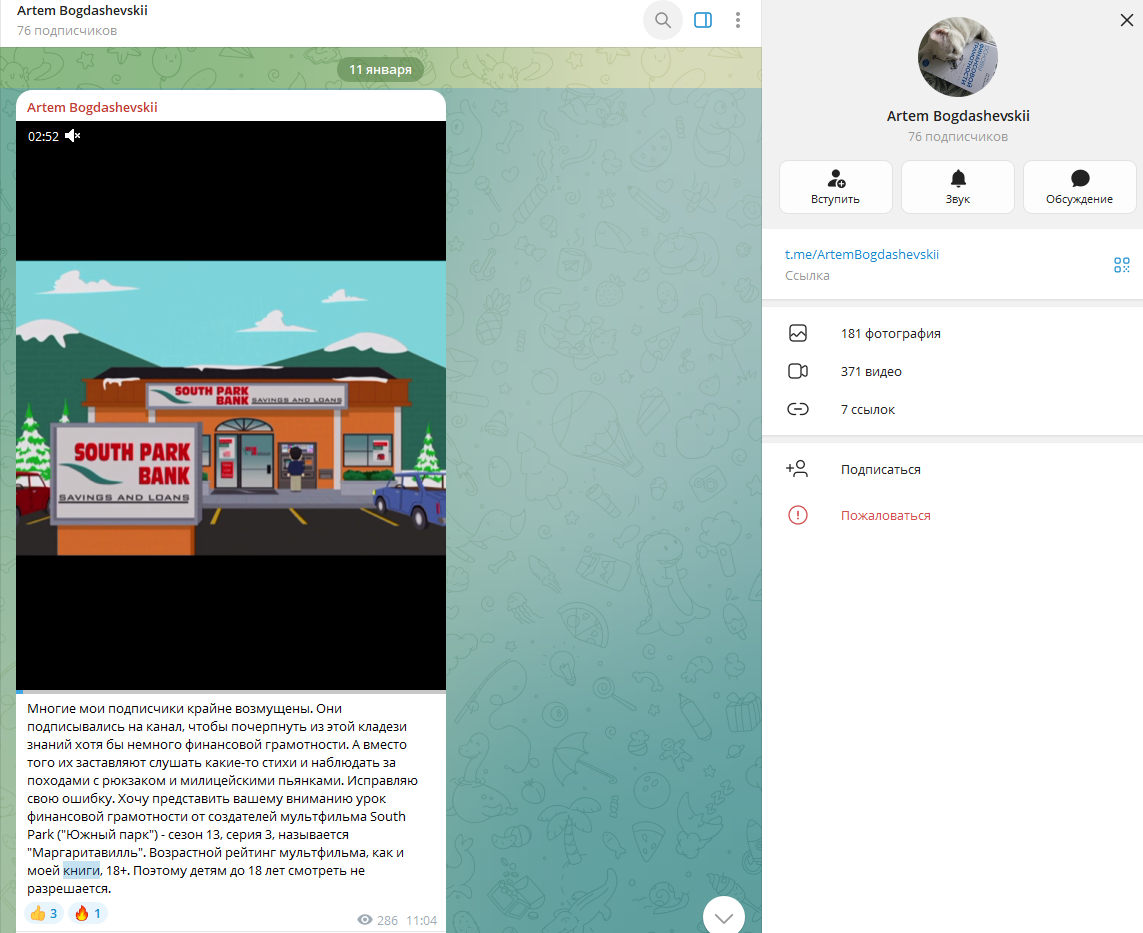Screen dimensions: 1143x933
Task: Open the channel profile avatar photo
Action: [957, 57]
